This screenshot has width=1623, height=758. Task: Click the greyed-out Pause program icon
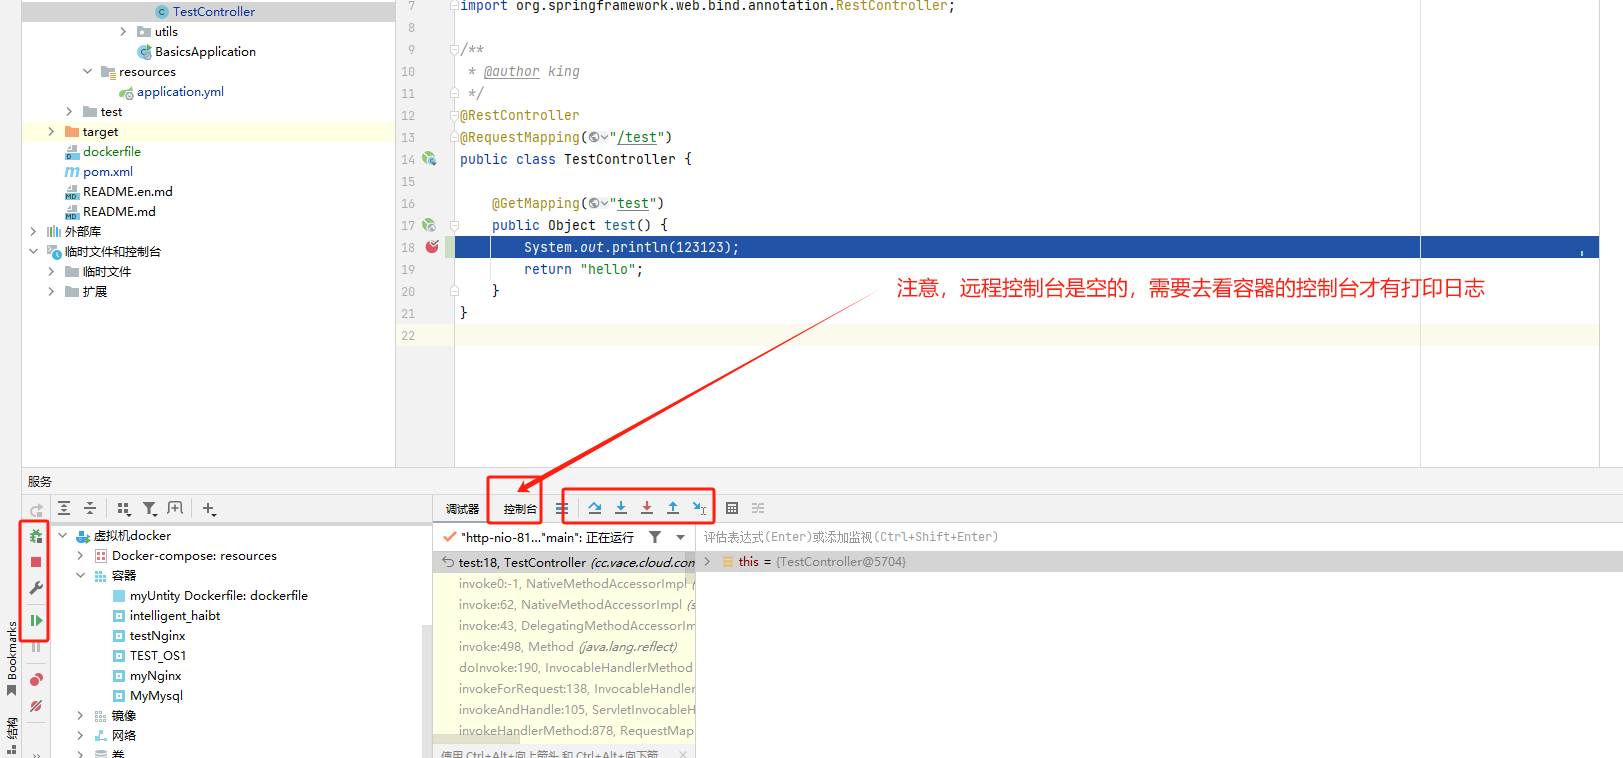coord(36,647)
